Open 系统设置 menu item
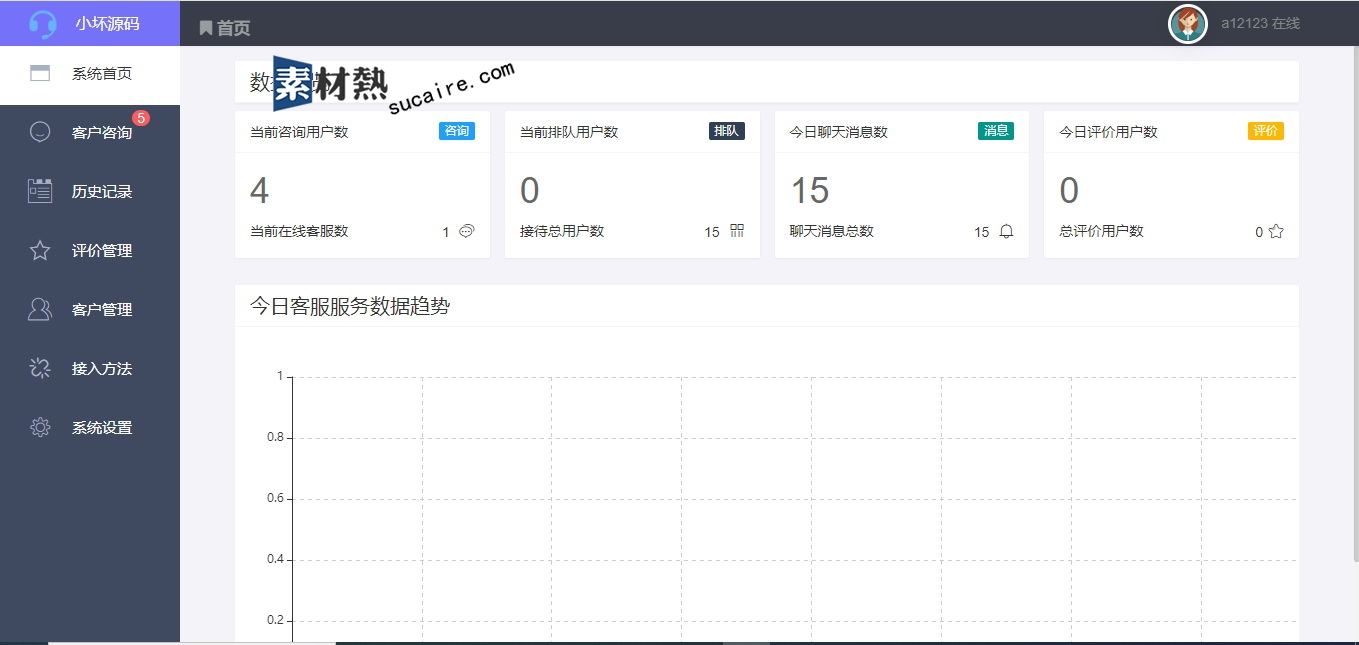 pos(90,427)
